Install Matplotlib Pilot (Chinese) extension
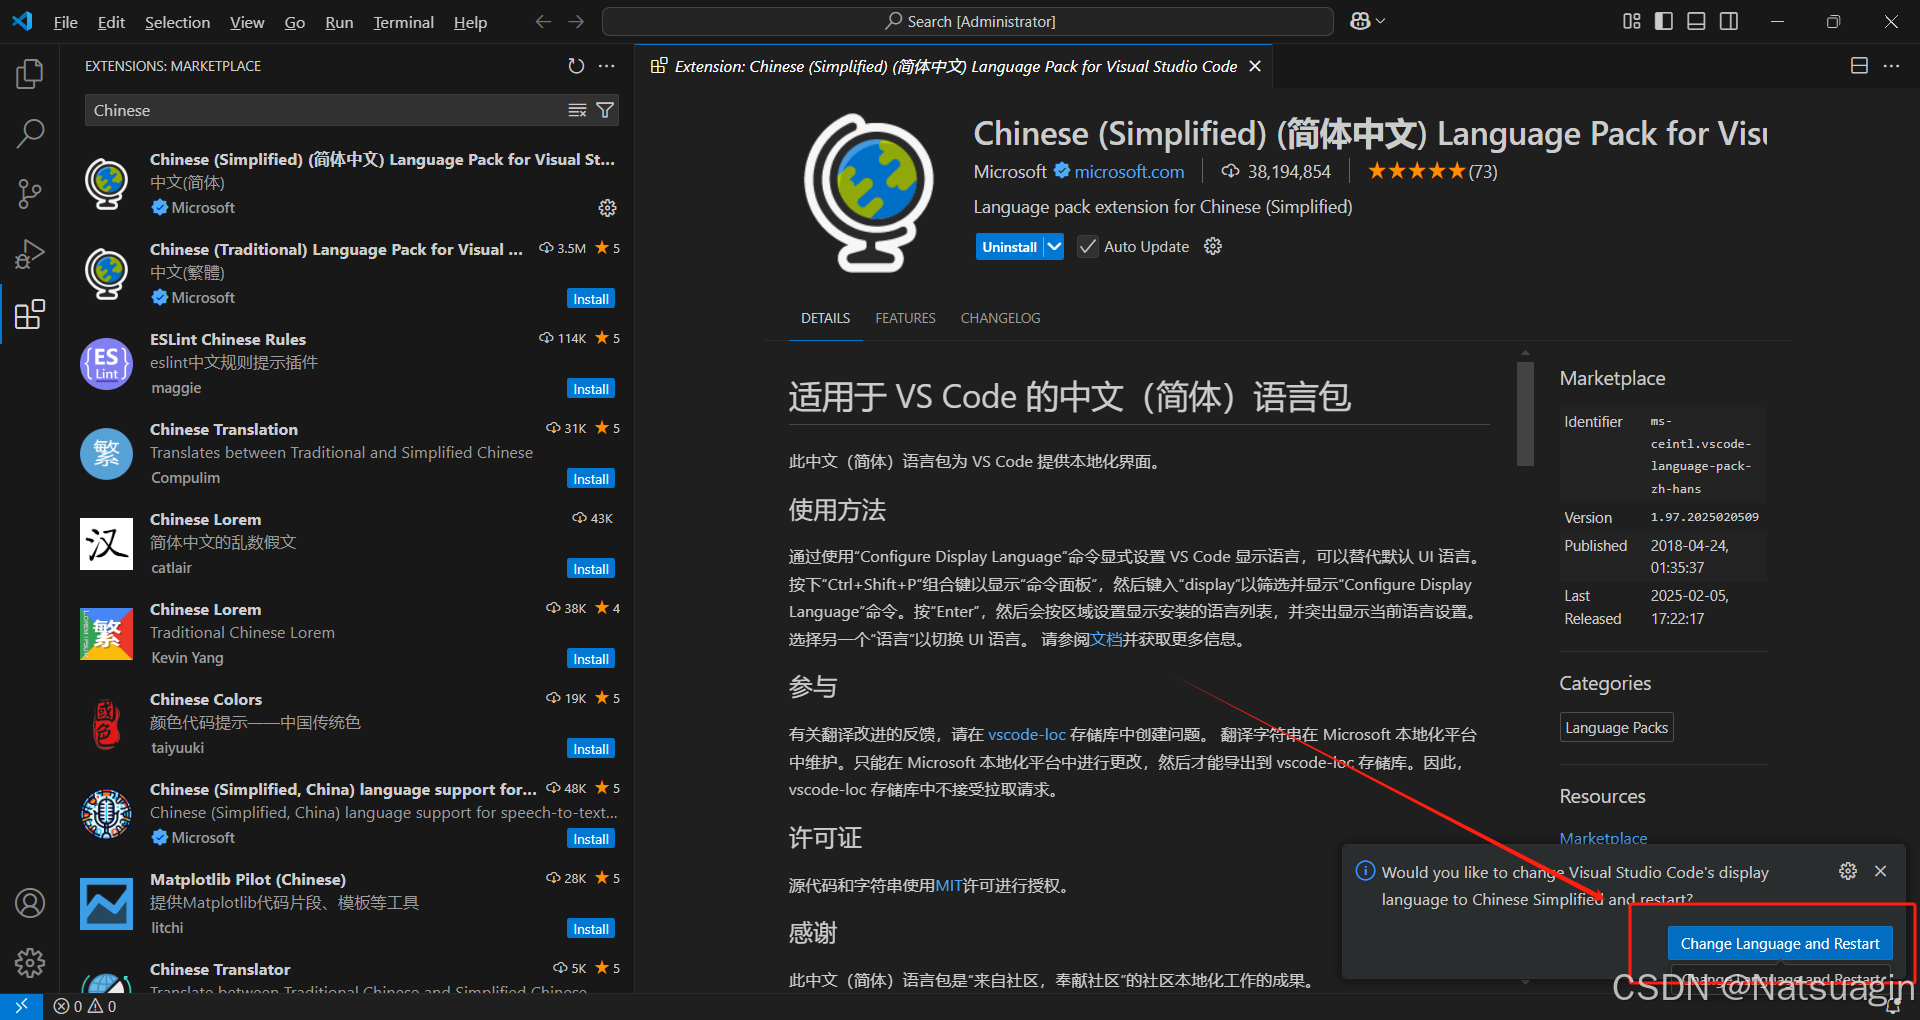 coord(591,929)
